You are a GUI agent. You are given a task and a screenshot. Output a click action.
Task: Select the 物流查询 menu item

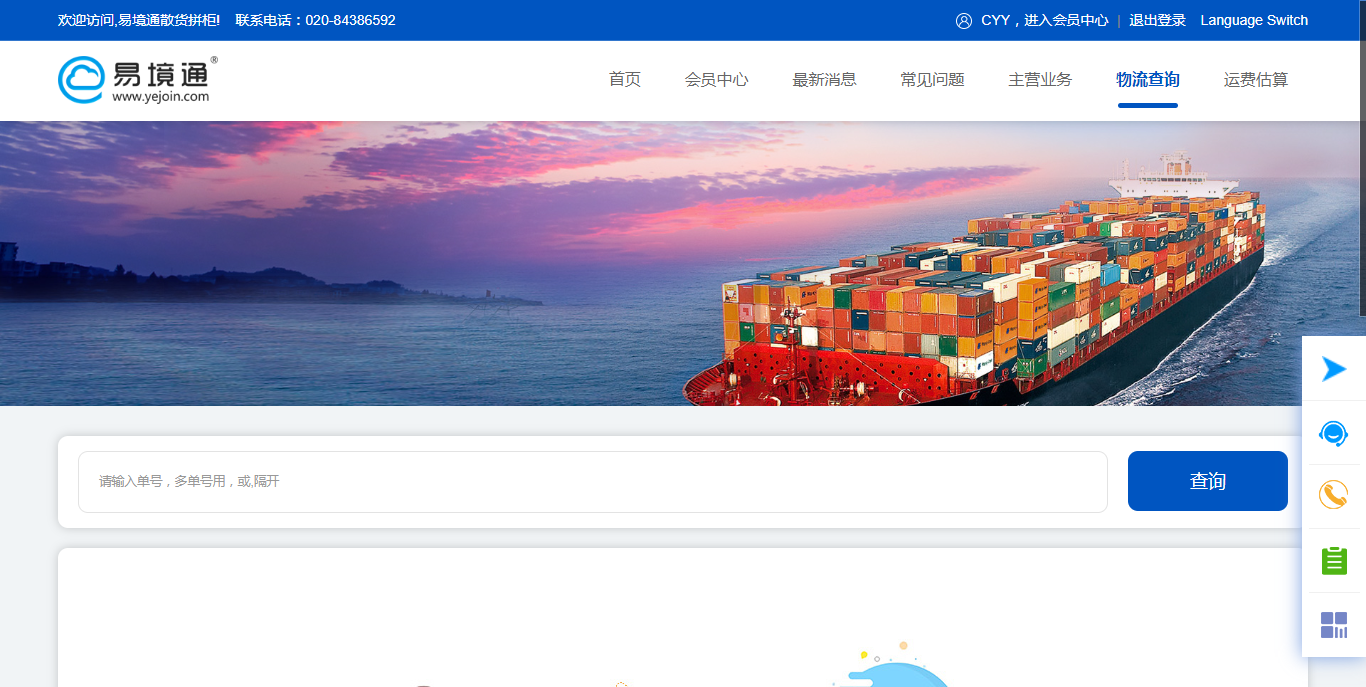(1148, 80)
